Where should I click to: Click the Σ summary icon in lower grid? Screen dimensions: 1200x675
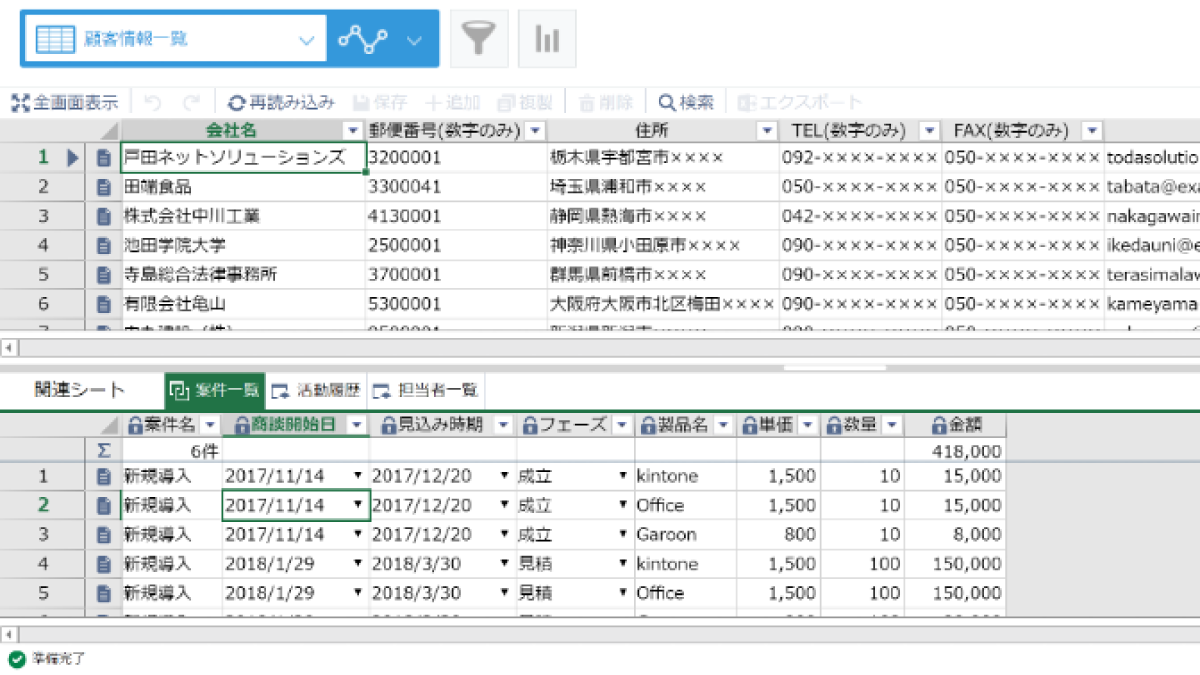pos(103,451)
